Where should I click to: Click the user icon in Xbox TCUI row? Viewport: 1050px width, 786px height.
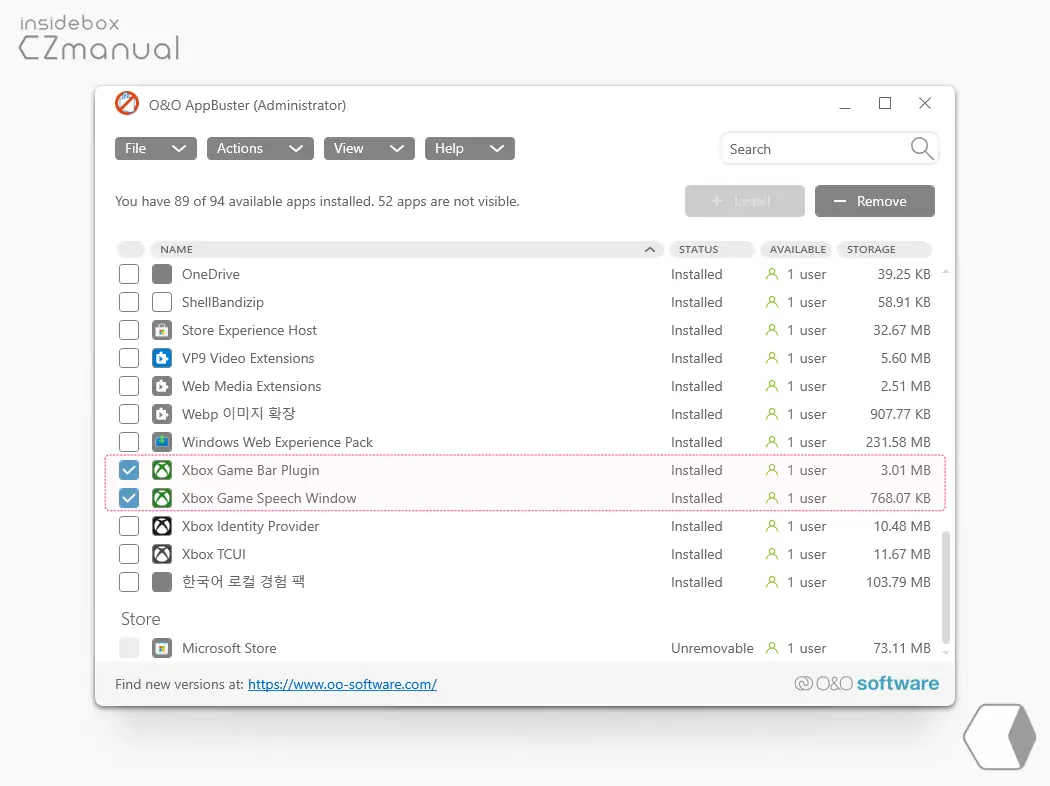click(772, 554)
